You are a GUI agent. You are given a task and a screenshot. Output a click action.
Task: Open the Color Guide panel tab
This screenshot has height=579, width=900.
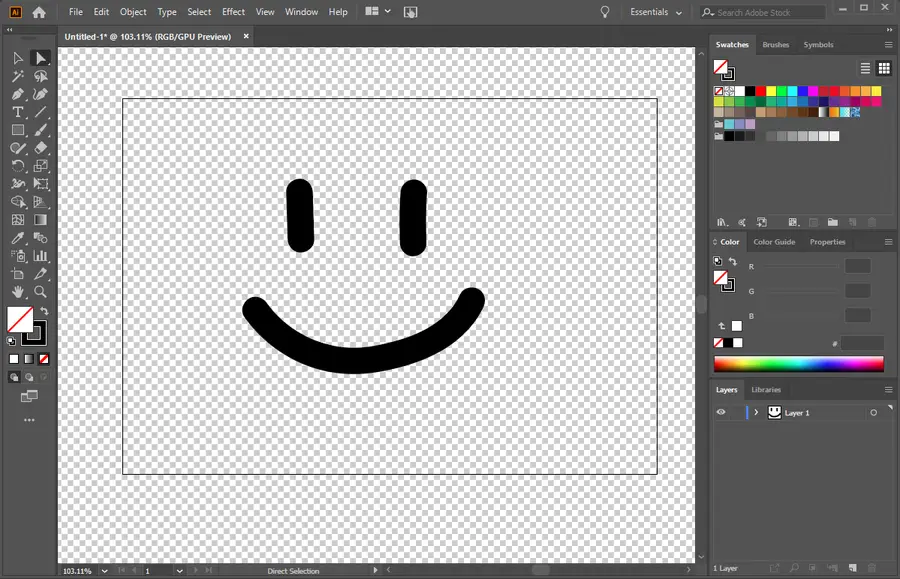point(774,242)
